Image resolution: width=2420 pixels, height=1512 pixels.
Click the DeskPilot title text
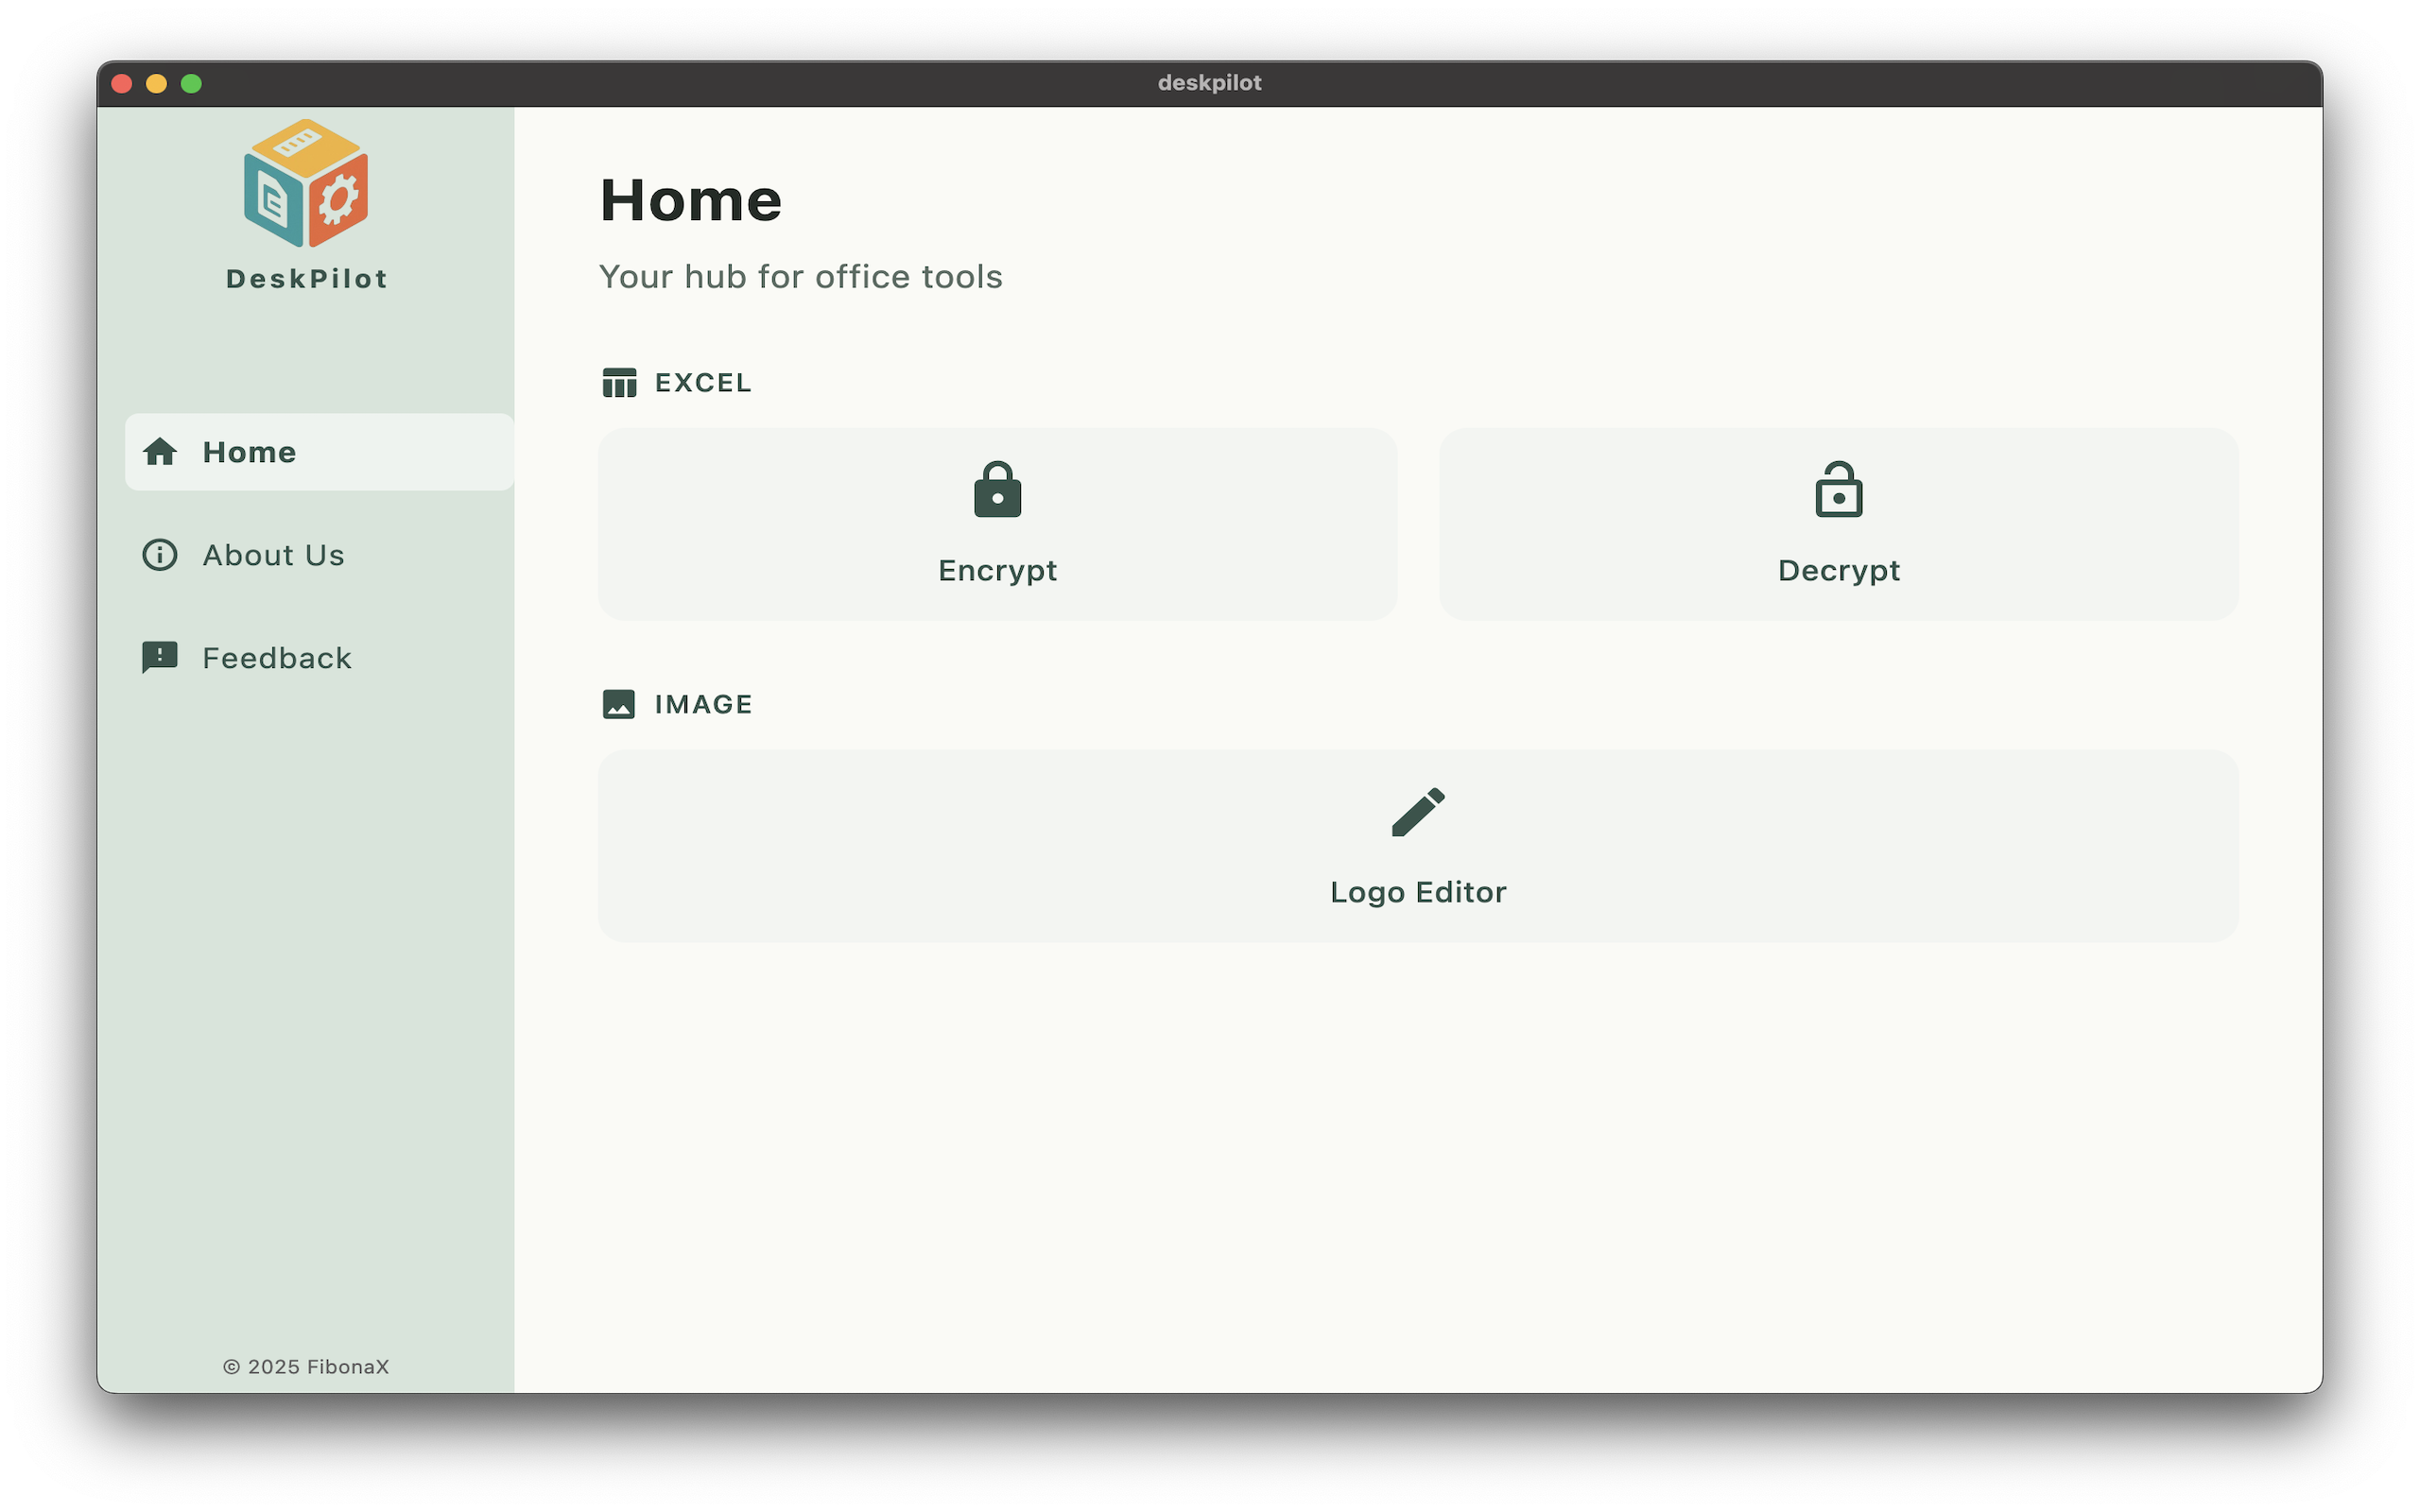click(306, 278)
